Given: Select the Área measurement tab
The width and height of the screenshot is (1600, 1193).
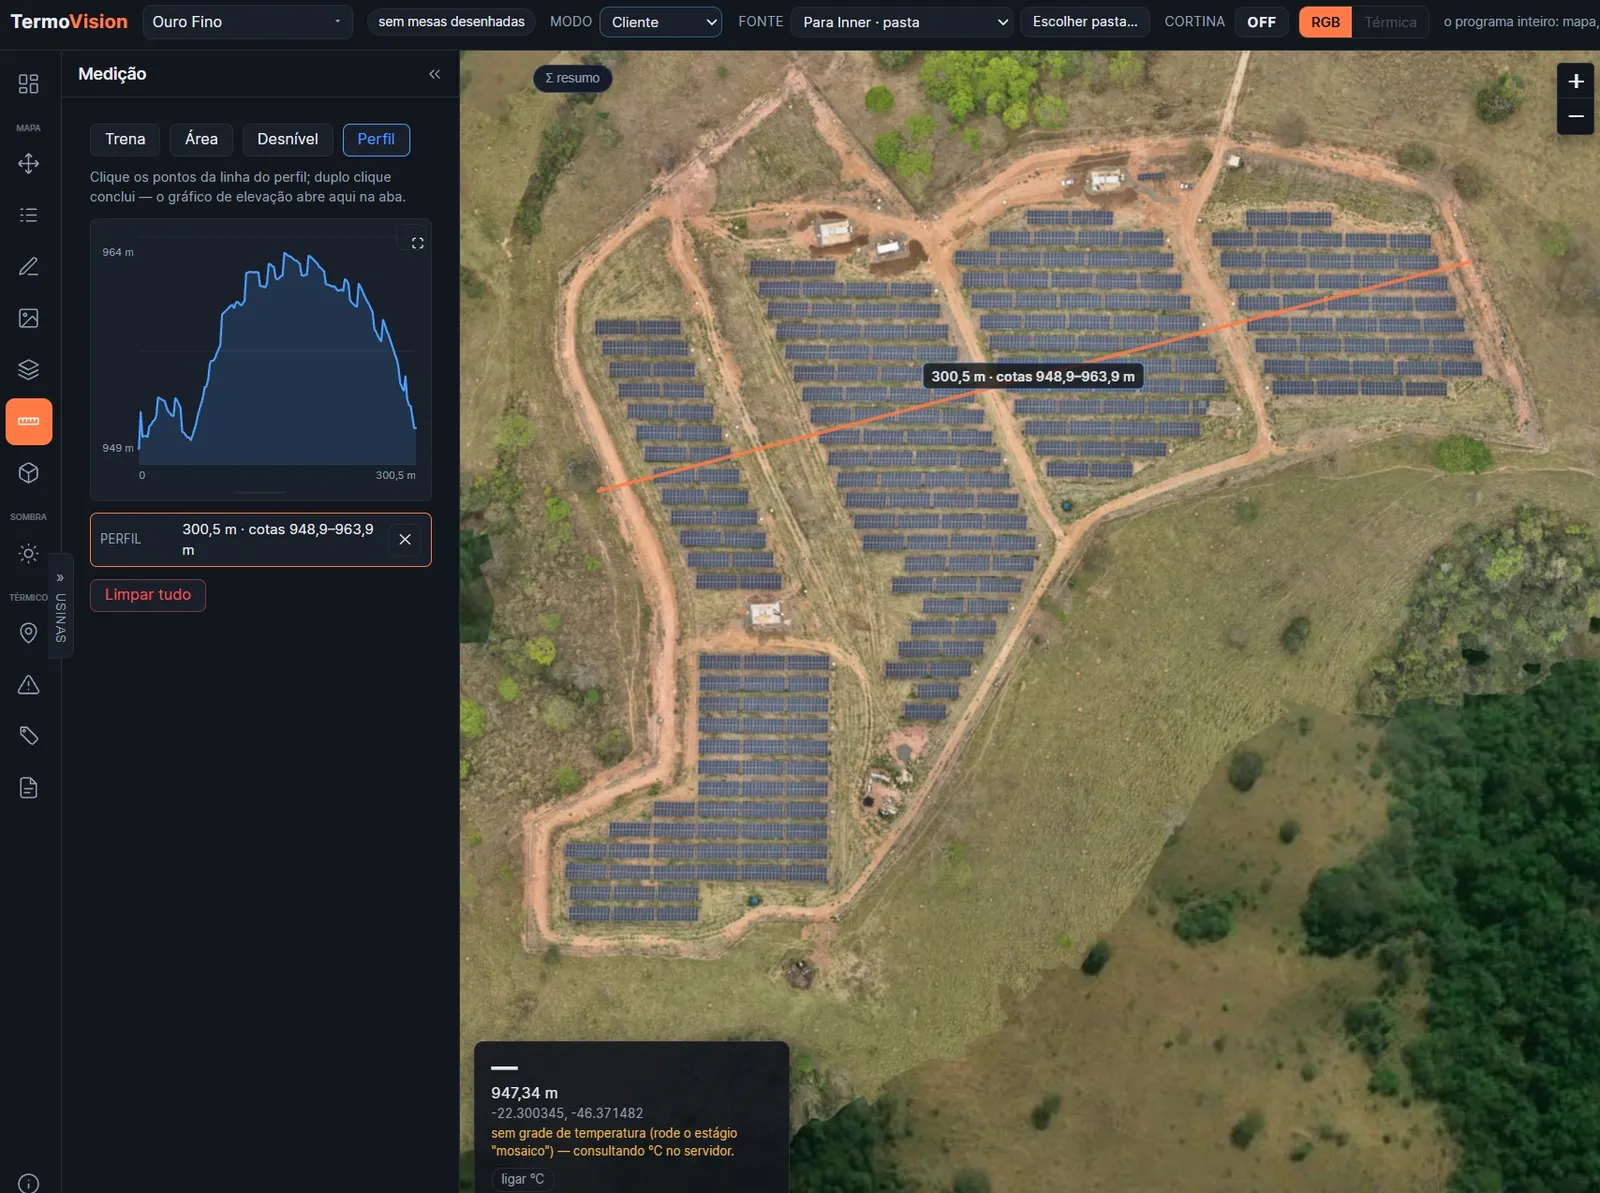Looking at the screenshot, I should (x=201, y=139).
